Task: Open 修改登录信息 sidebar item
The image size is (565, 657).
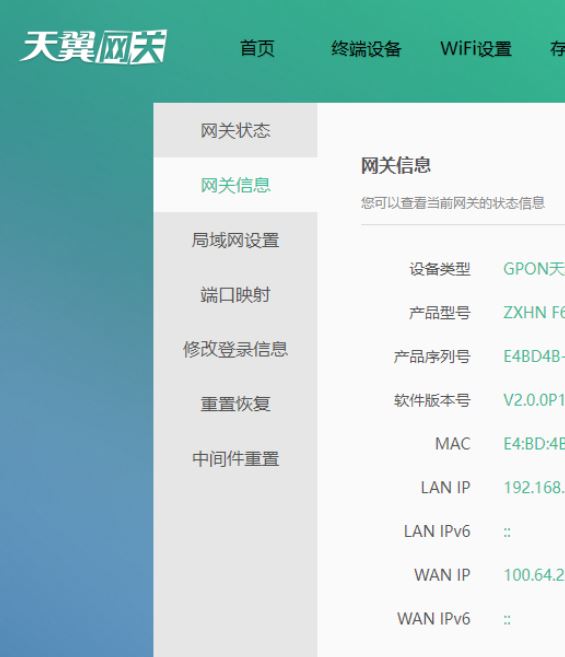Action: pos(236,349)
